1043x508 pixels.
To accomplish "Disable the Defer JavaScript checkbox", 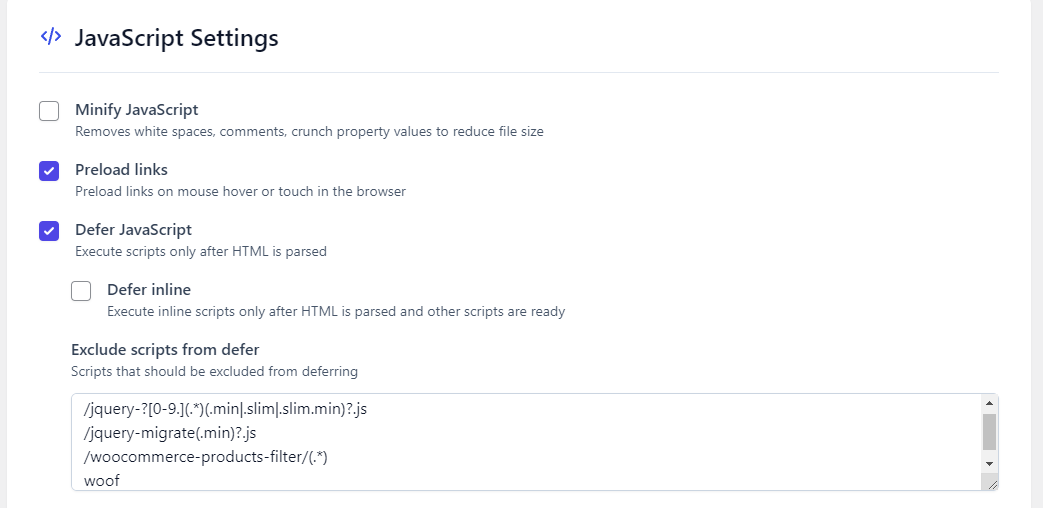I will click(x=49, y=231).
